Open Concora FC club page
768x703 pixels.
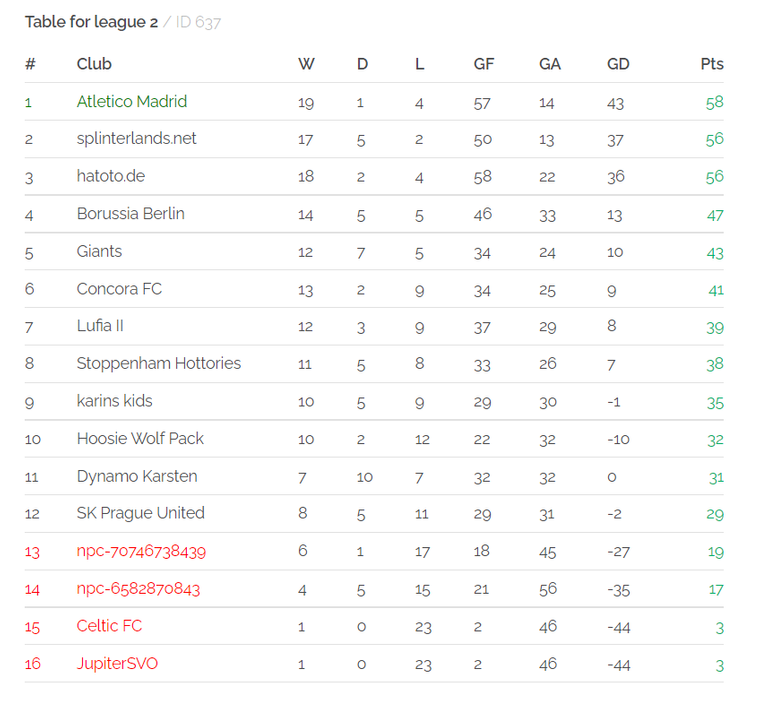(x=119, y=289)
